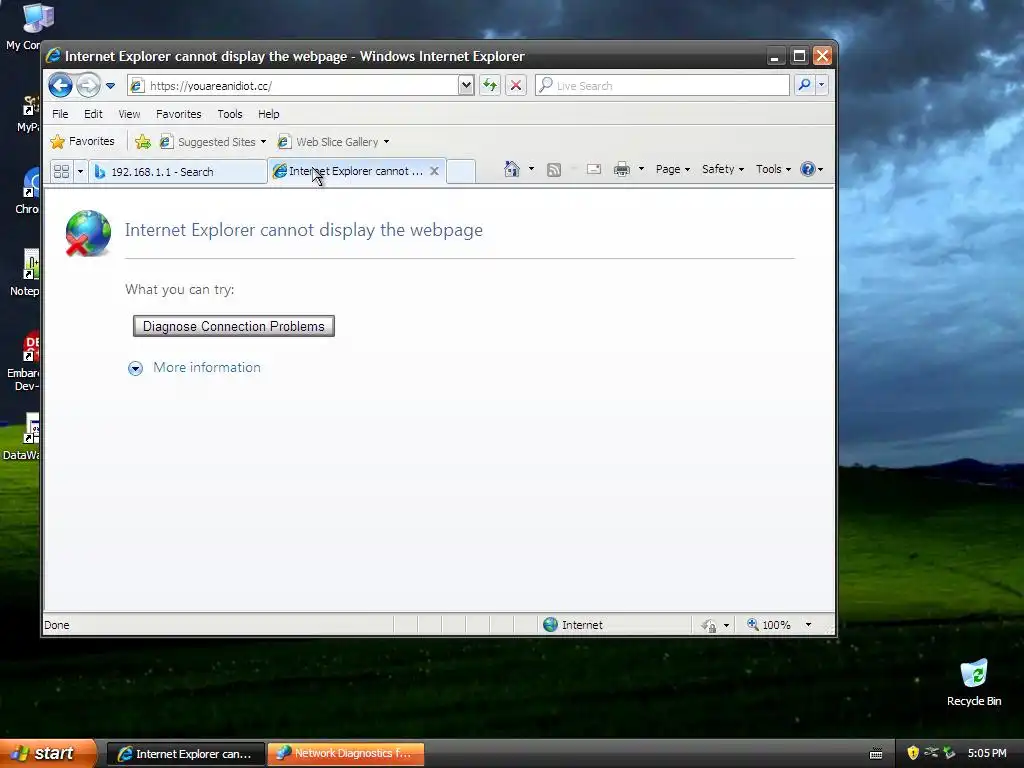Open the Tools menu in menu bar
Image resolution: width=1024 pixels, height=768 pixels.
tap(230, 114)
